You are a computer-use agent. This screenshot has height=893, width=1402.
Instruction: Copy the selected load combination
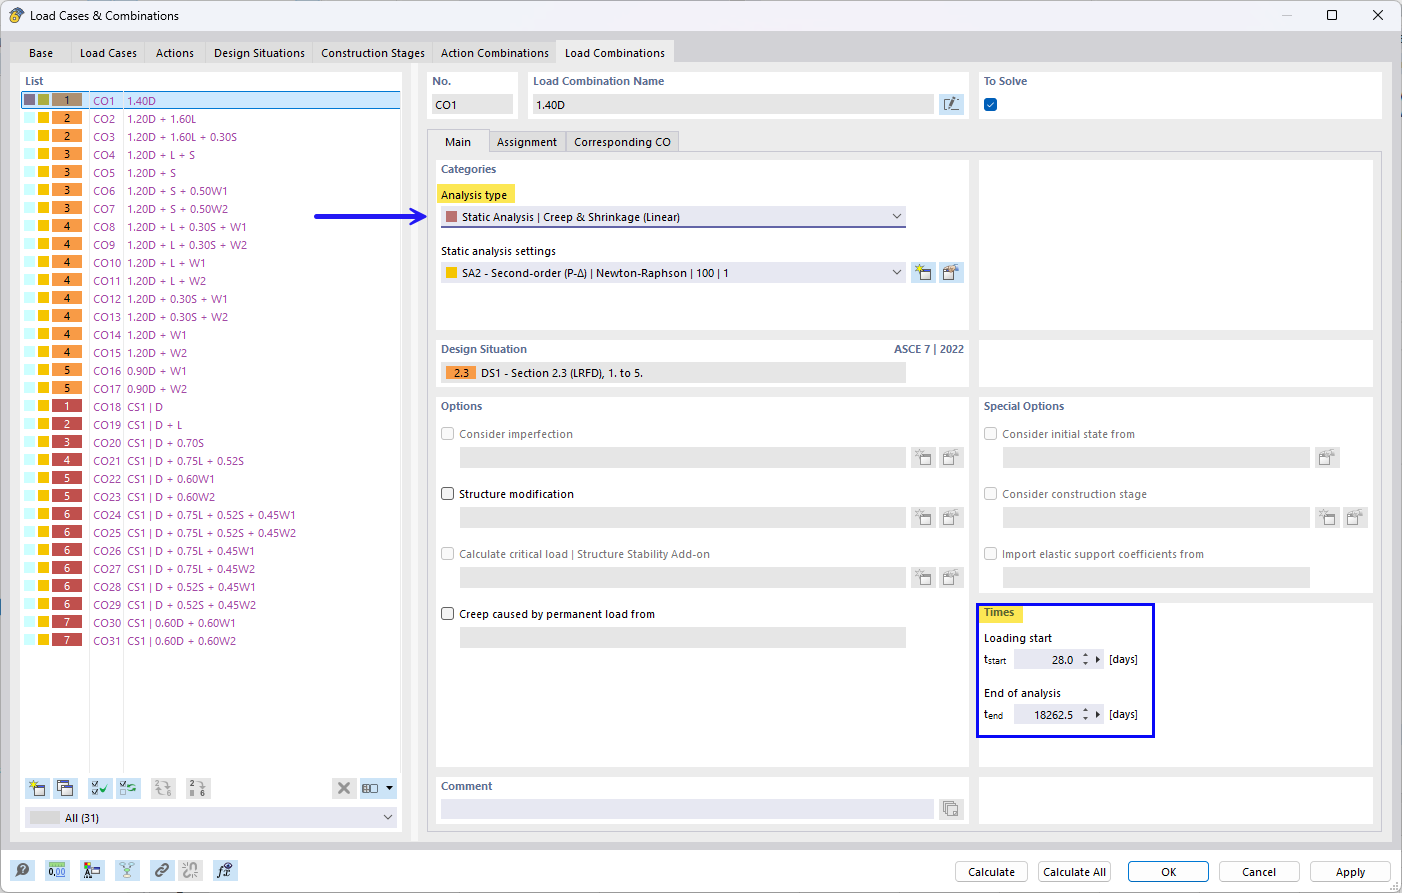point(65,788)
